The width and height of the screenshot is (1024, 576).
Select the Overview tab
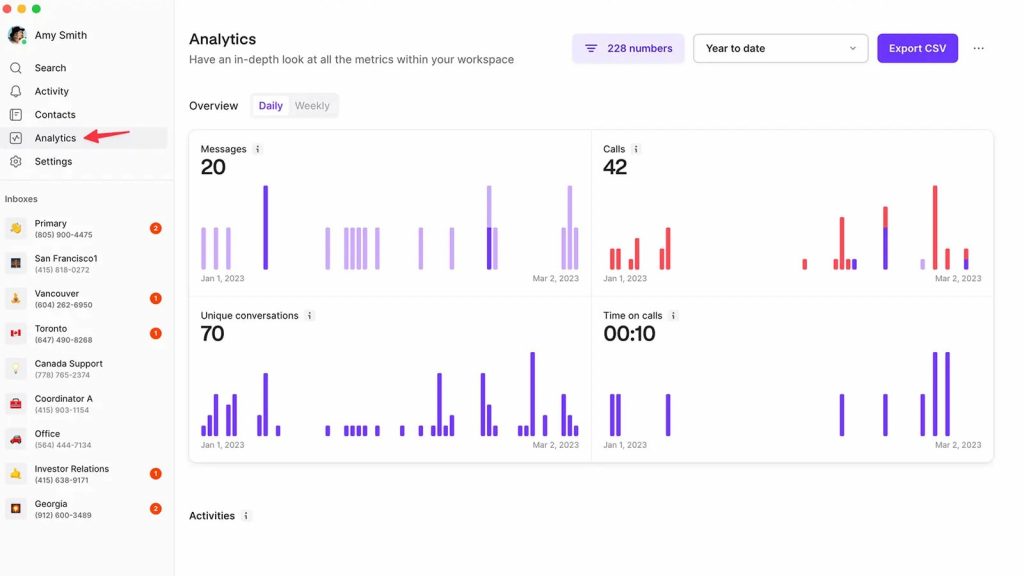click(213, 105)
